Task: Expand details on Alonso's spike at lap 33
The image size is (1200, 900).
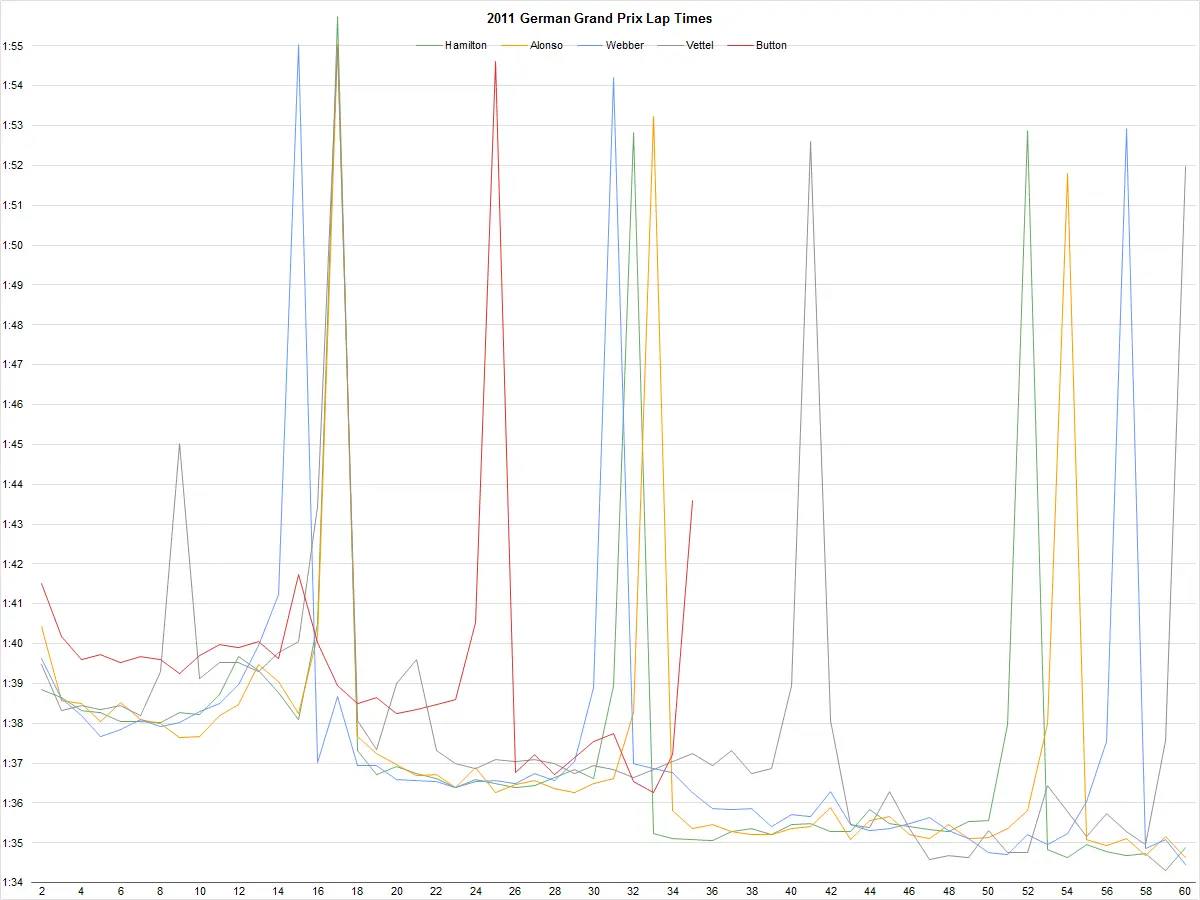Action: (655, 118)
